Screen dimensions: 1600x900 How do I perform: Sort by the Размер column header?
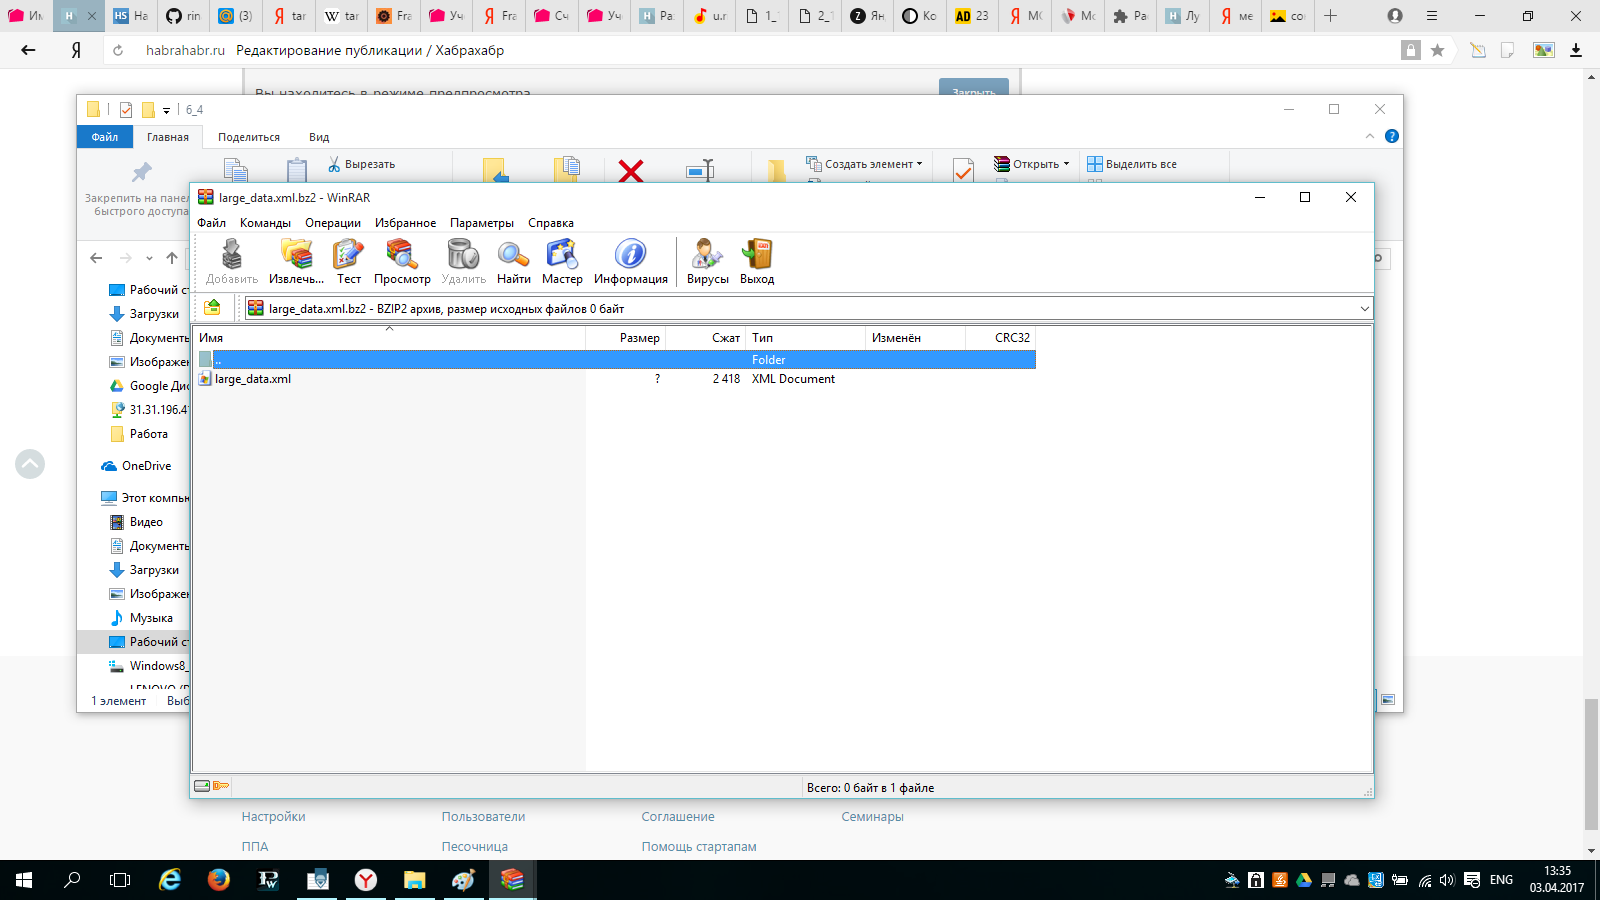pyautogui.click(x=626, y=338)
